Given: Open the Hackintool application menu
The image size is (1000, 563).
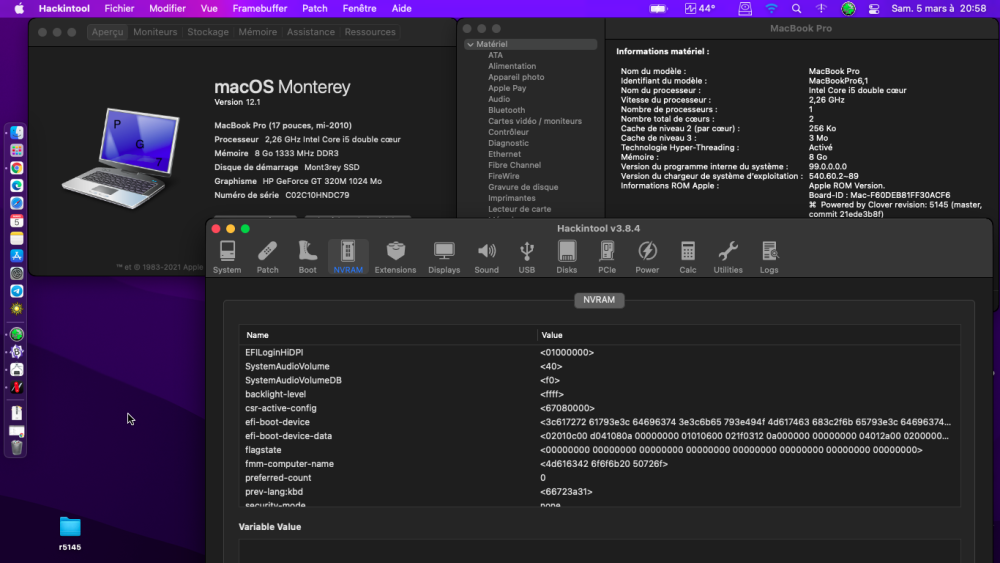Looking at the screenshot, I should click(64, 8).
